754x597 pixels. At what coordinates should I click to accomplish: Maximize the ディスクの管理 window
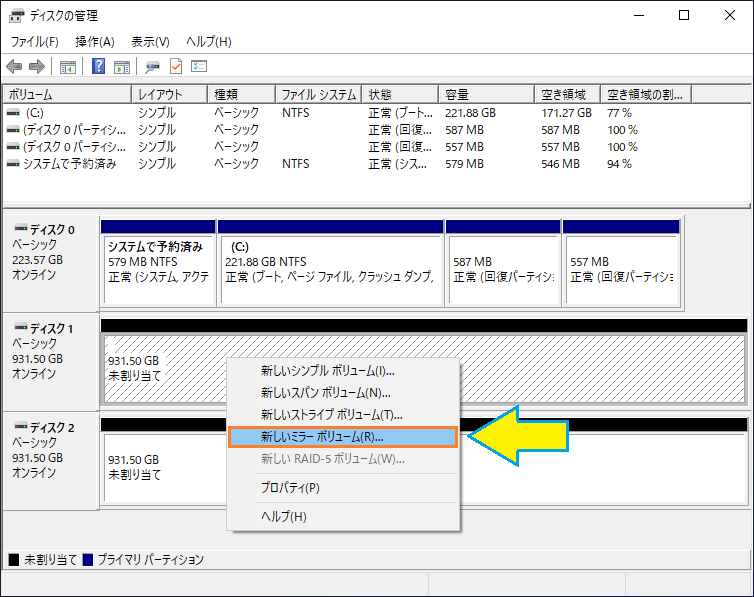(684, 15)
